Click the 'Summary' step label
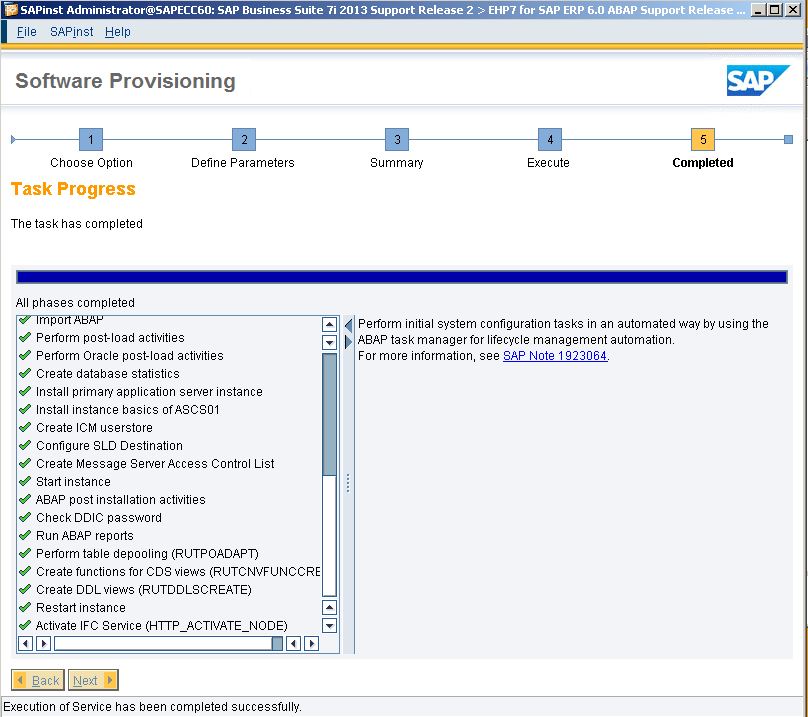 click(x=396, y=163)
